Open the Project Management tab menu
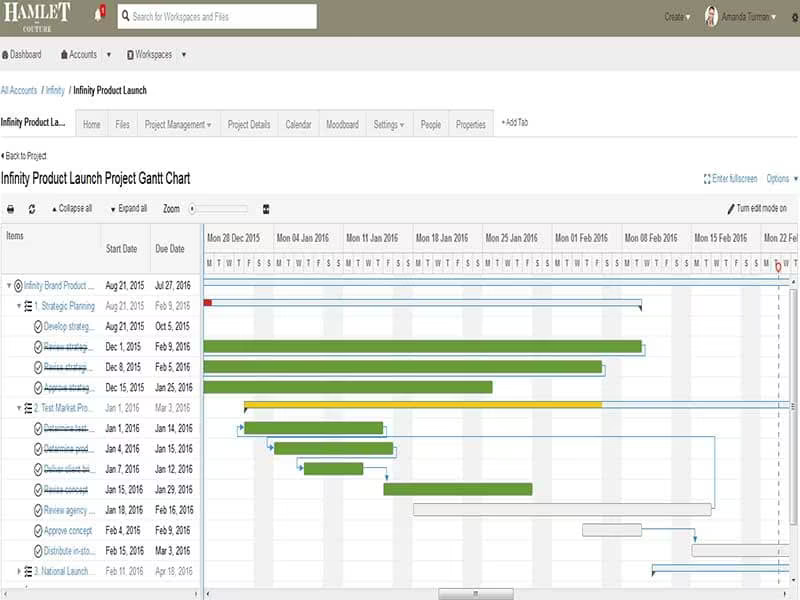The image size is (800, 600). 178,124
